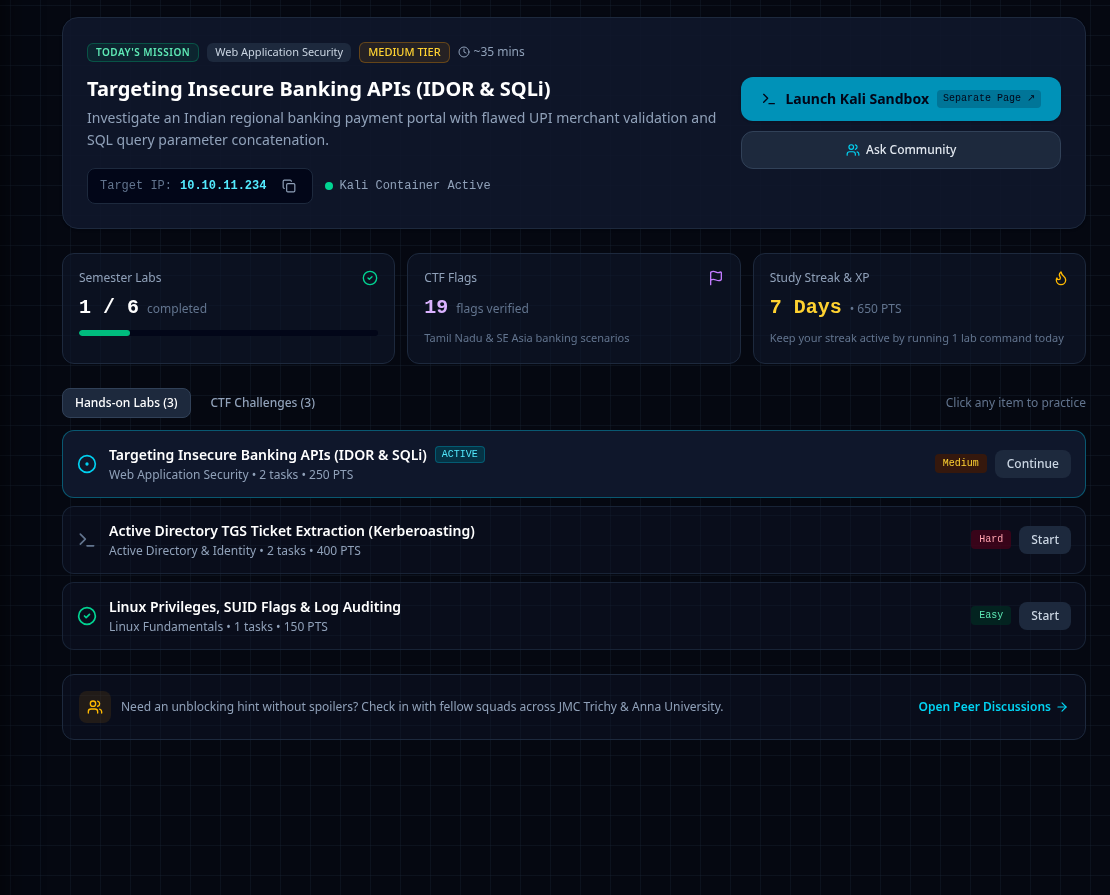Image resolution: width=1110 pixels, height=895 pixels.
Task: Switch to CTF Challenges (3) tab
Action: [x=263, y=403]
